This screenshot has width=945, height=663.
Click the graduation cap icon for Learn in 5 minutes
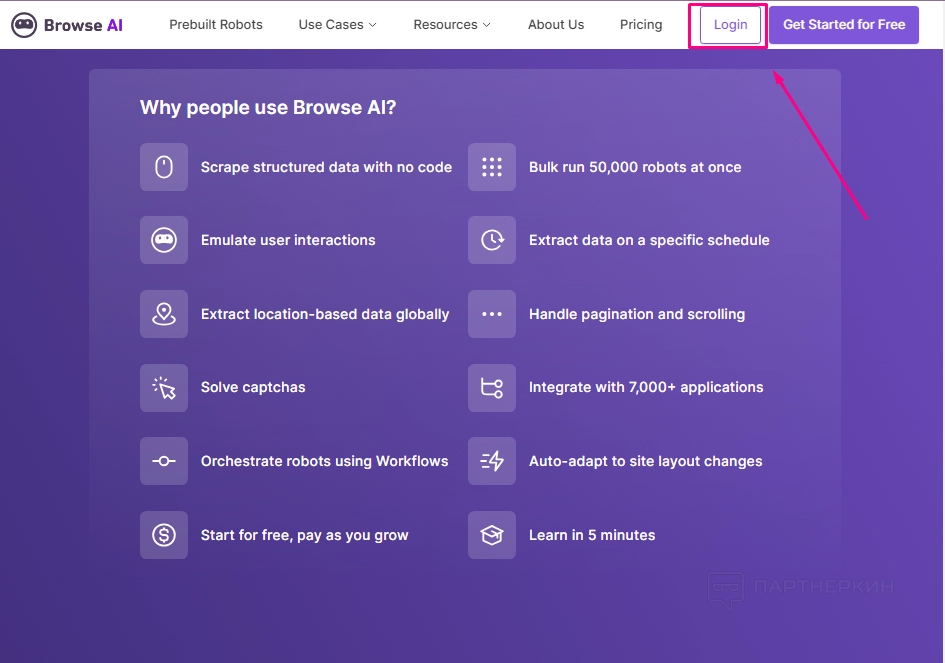[492, 535]
